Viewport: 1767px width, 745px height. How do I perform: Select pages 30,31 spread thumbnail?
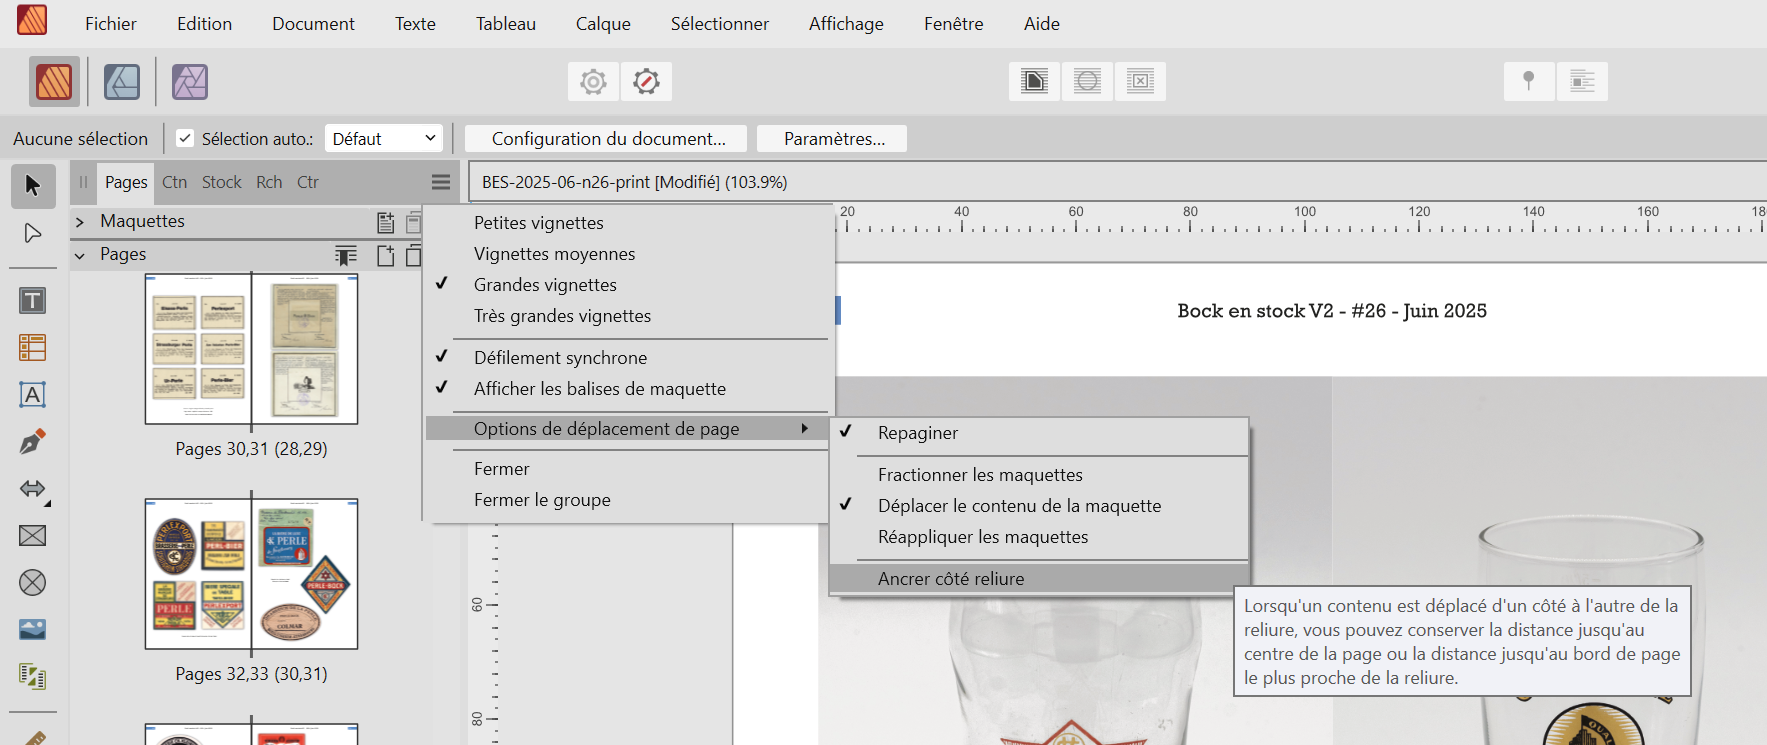click(251, 349)
